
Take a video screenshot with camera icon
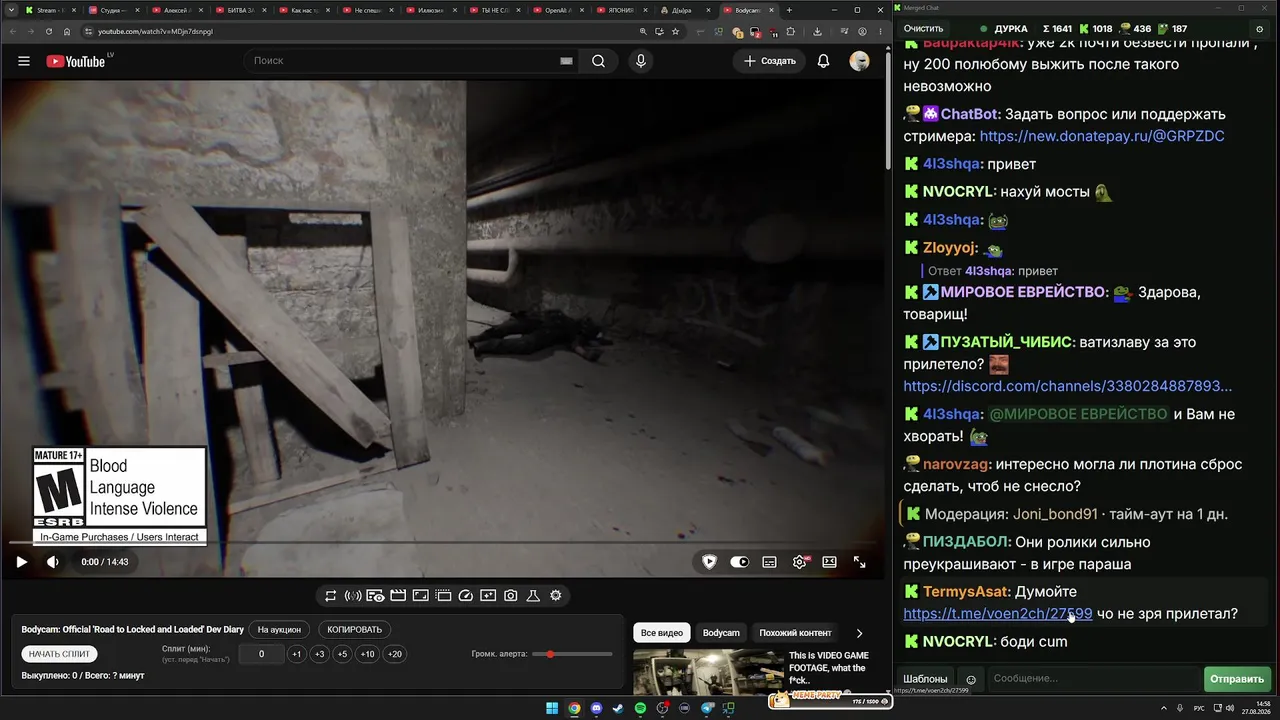[x=511, y=596]
